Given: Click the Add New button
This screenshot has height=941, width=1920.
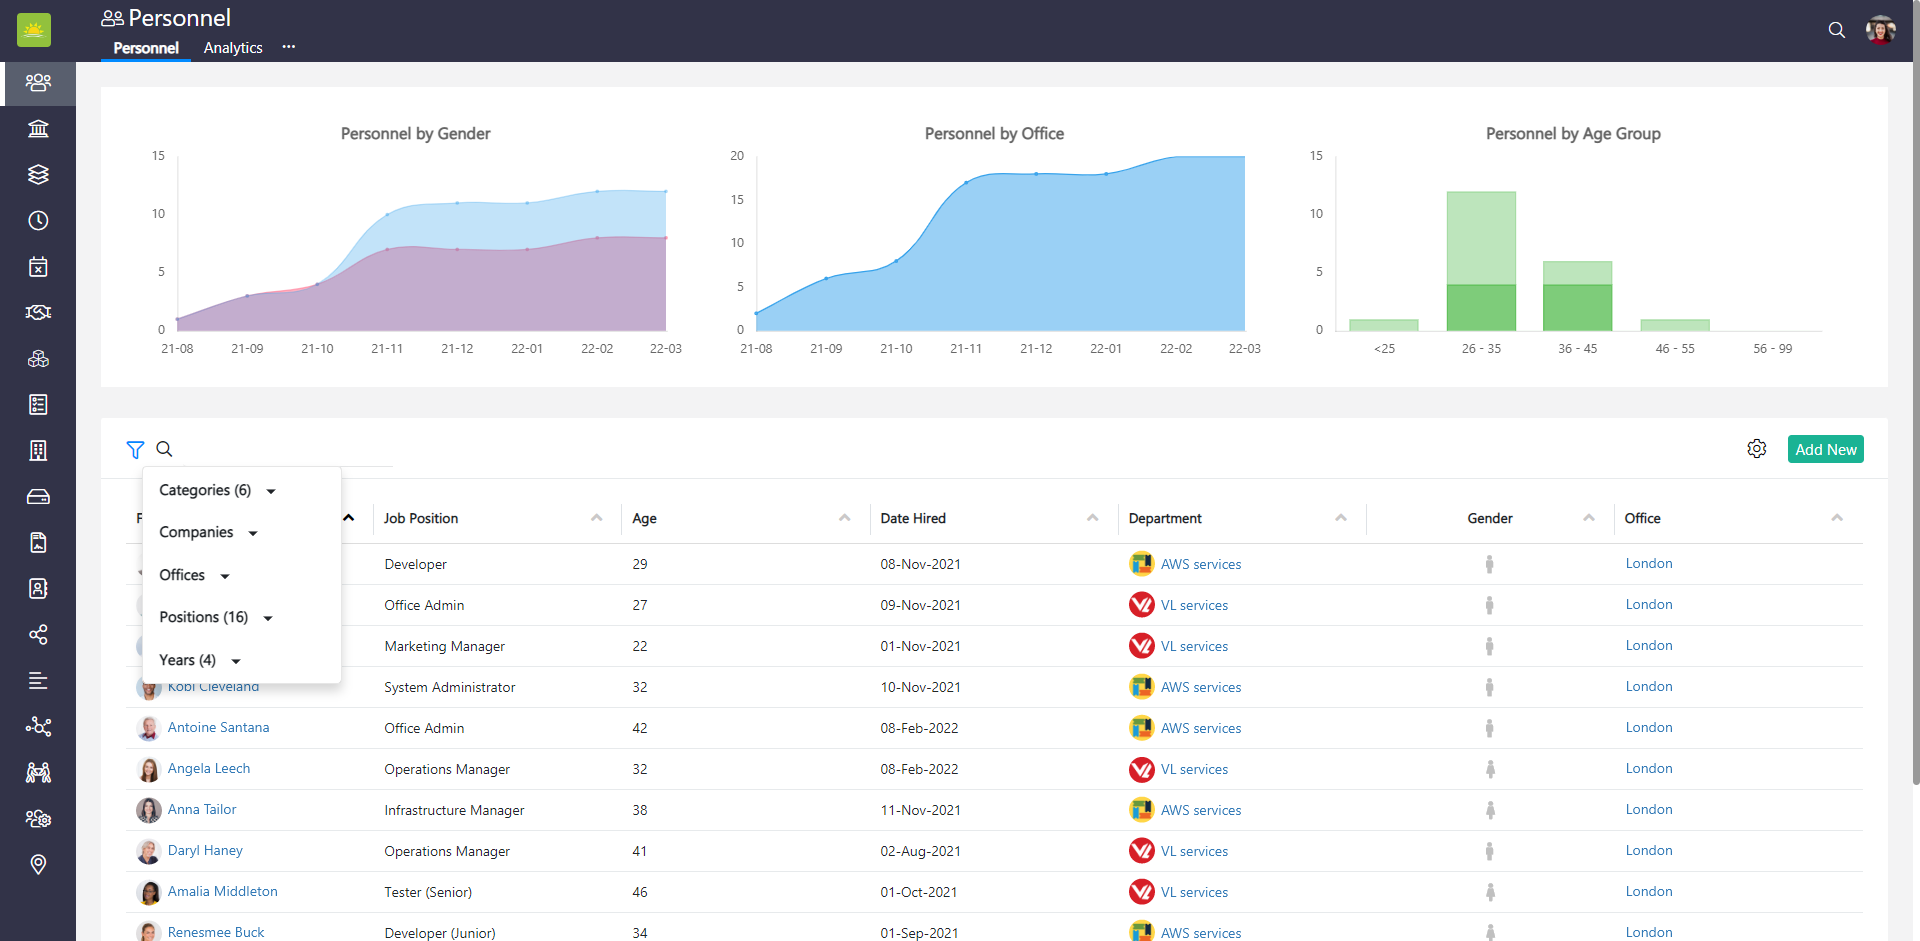Looking at the screenshot, I should coord(1825,448).
